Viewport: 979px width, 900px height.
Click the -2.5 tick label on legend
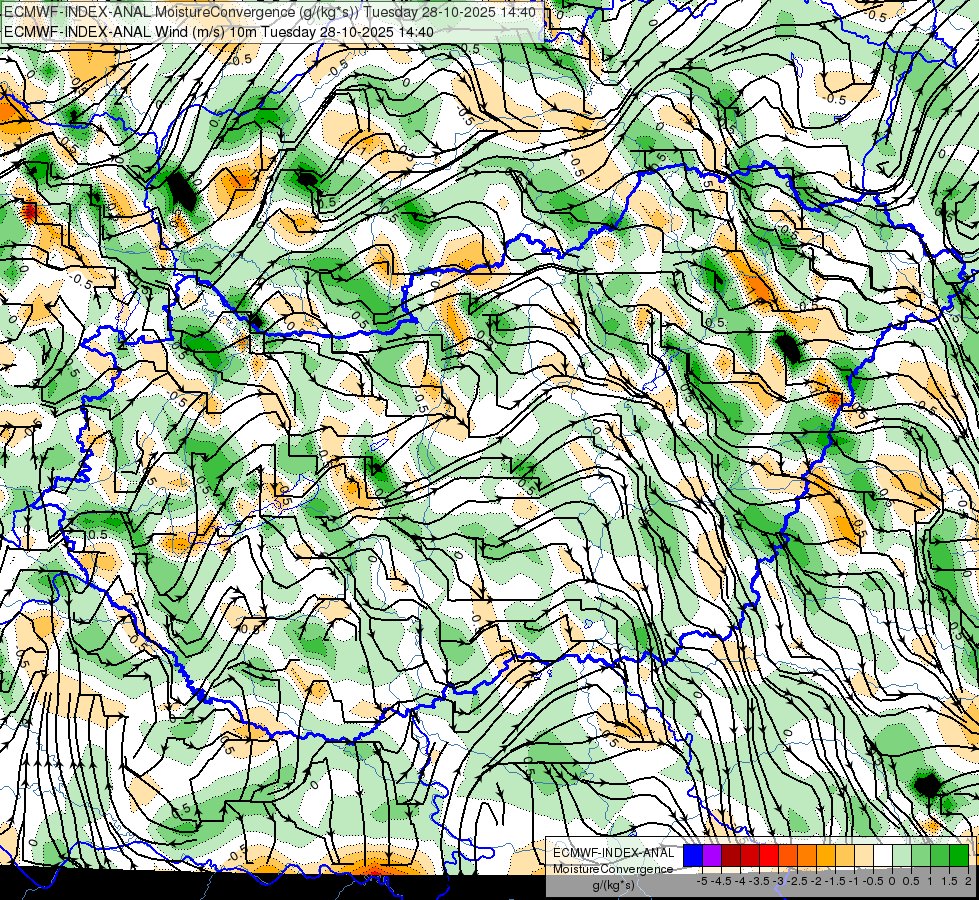tap(797, 881)
